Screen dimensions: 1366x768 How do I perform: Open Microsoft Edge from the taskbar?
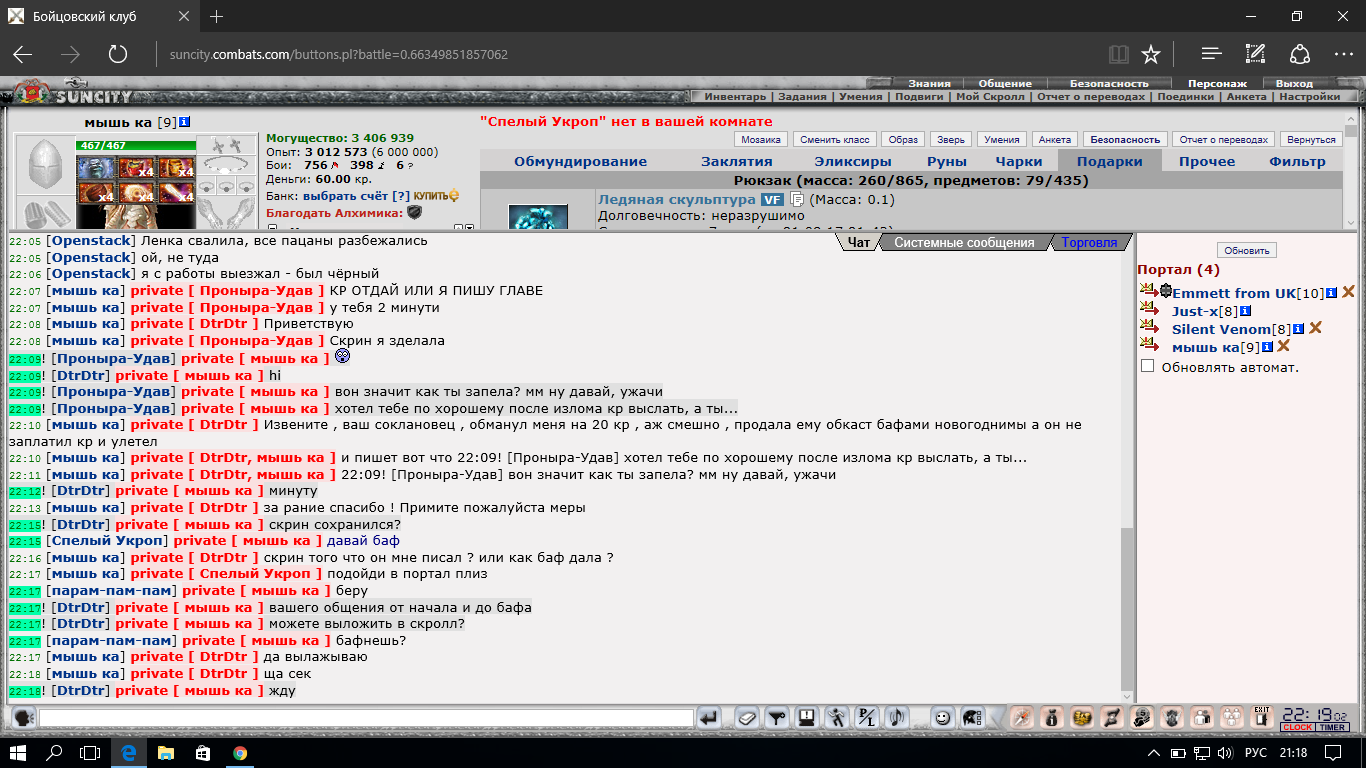(x=128, y=753)
